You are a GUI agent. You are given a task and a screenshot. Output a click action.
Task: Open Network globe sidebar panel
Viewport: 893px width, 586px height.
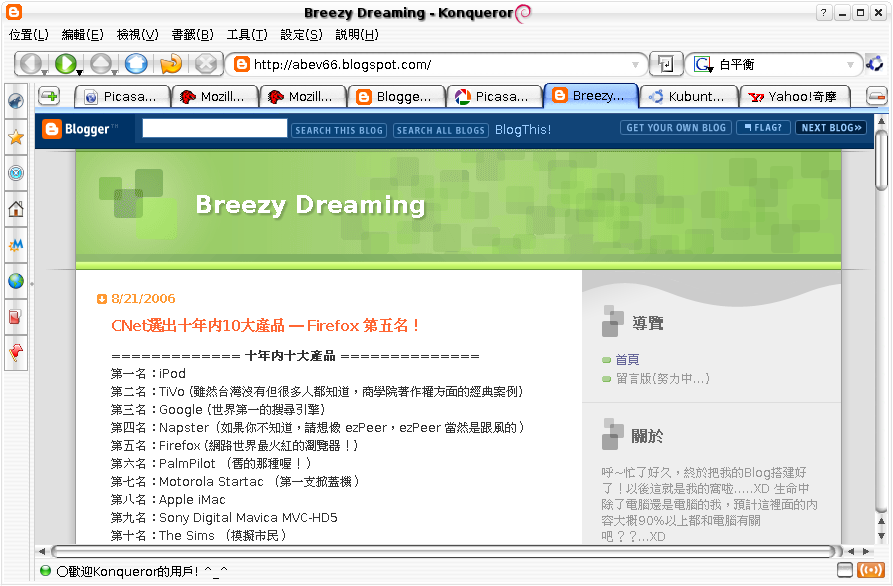(x=16, y=281)
